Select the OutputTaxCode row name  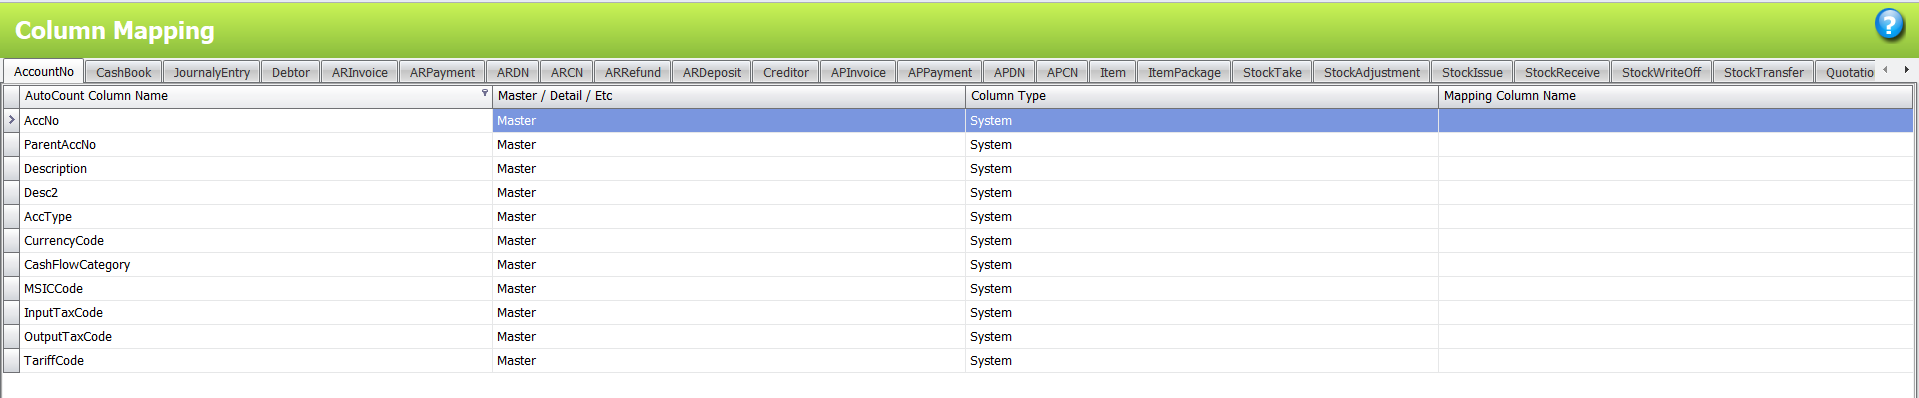pos(256,336)
